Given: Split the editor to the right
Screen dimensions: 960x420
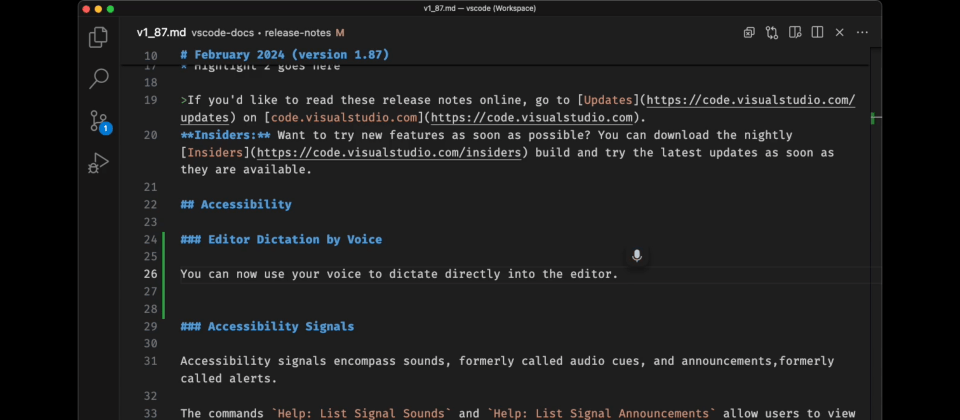Looking at the screenshot, I should pyautogui.click(x=817, y=32).
